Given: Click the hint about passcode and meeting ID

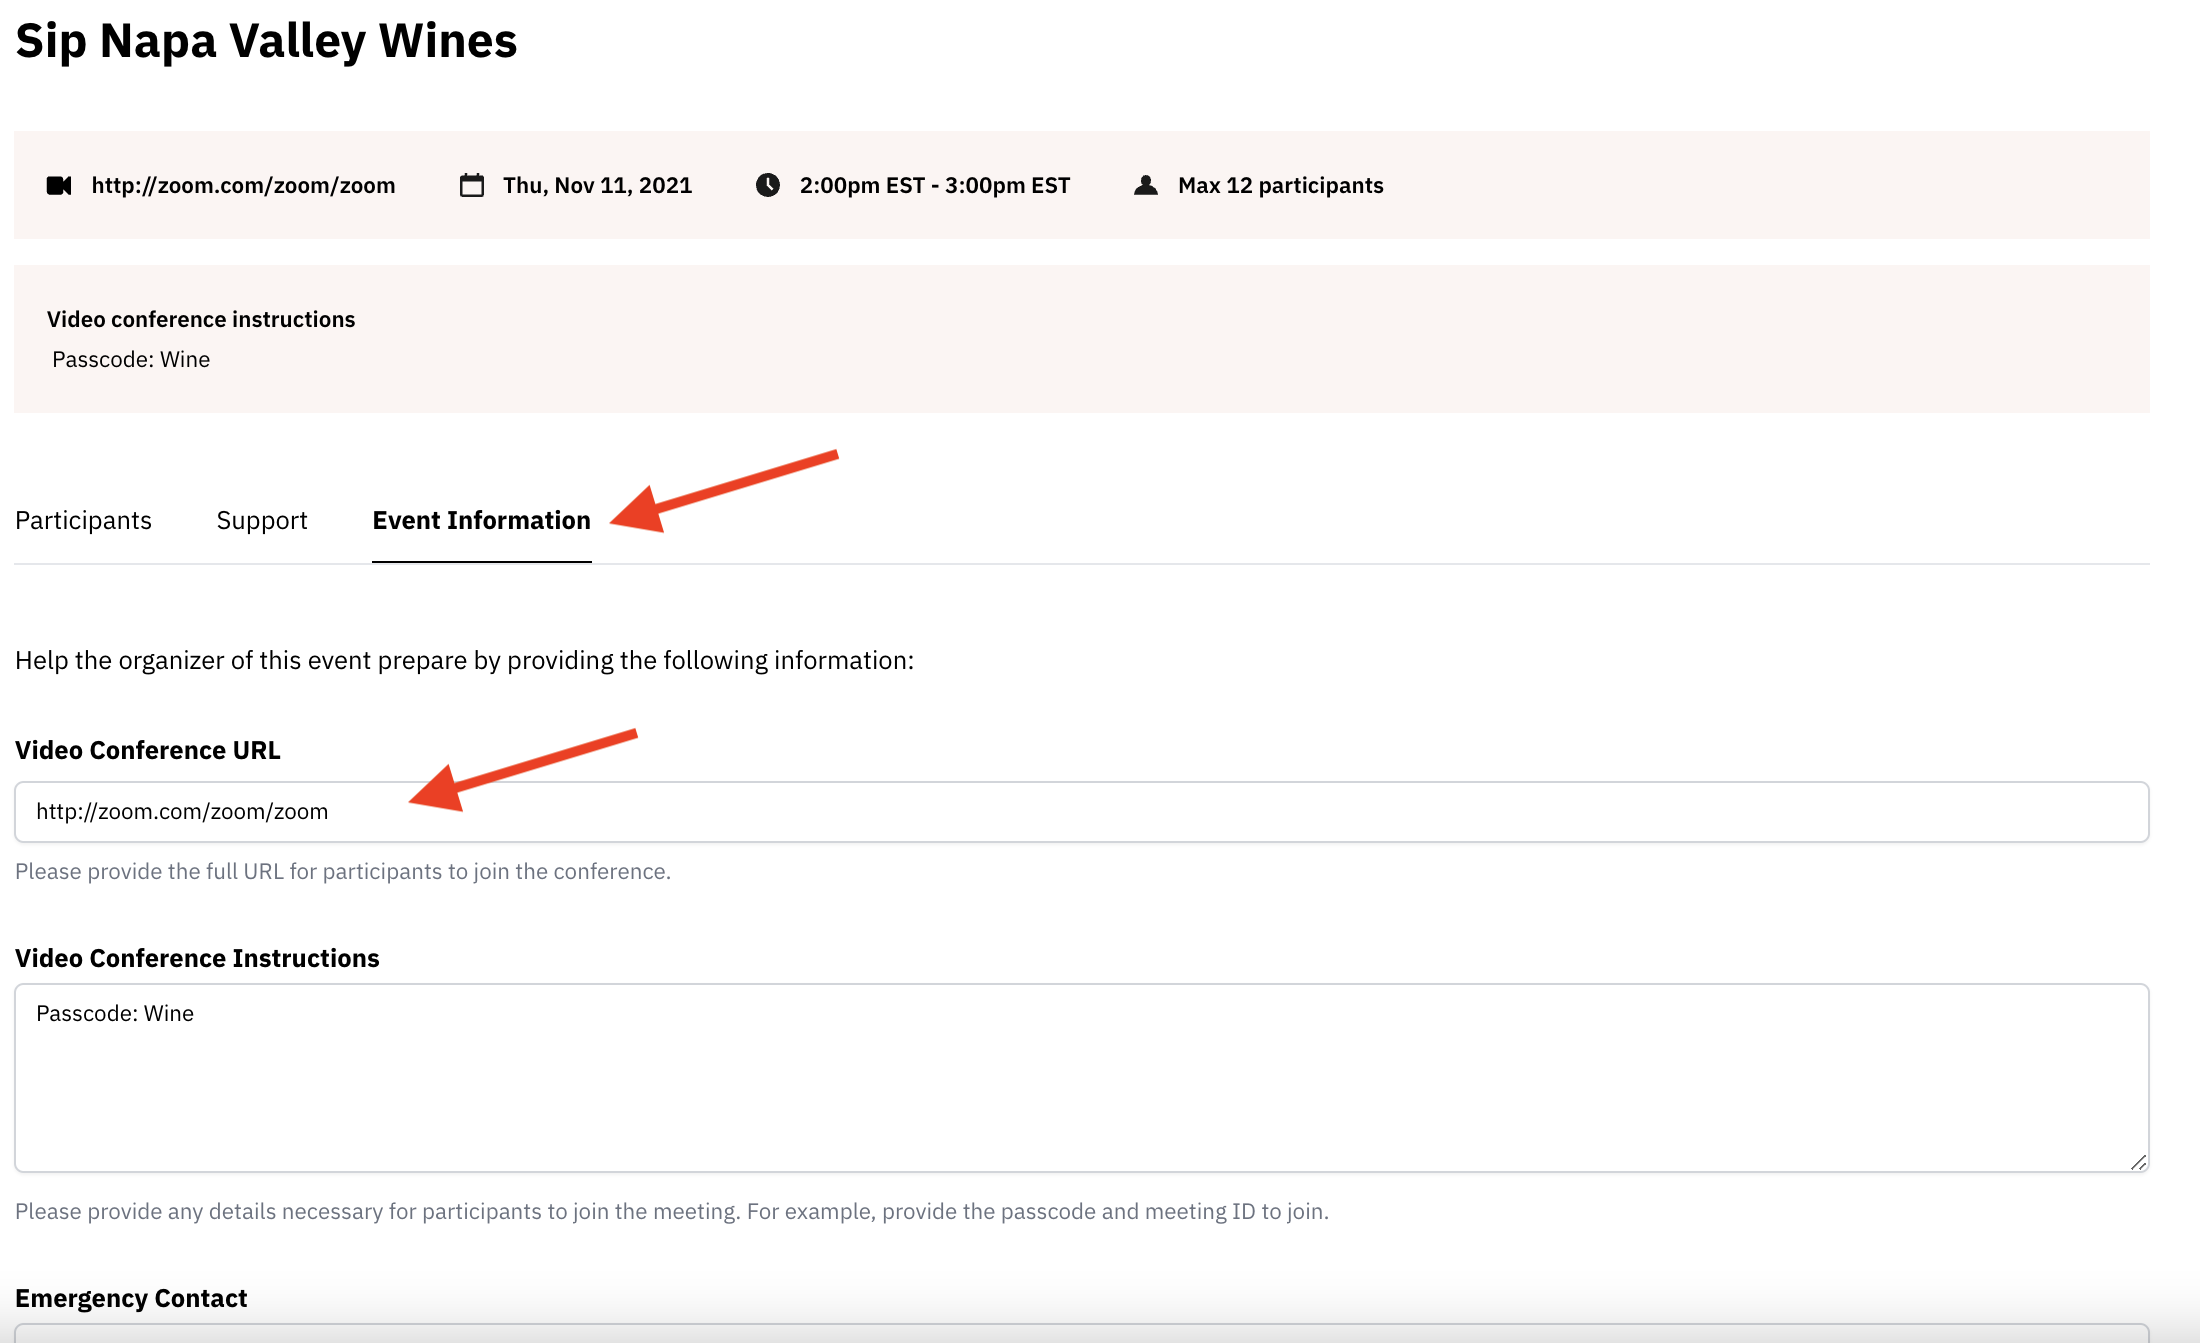Looking at the screenshot, I should point(672,1212).
